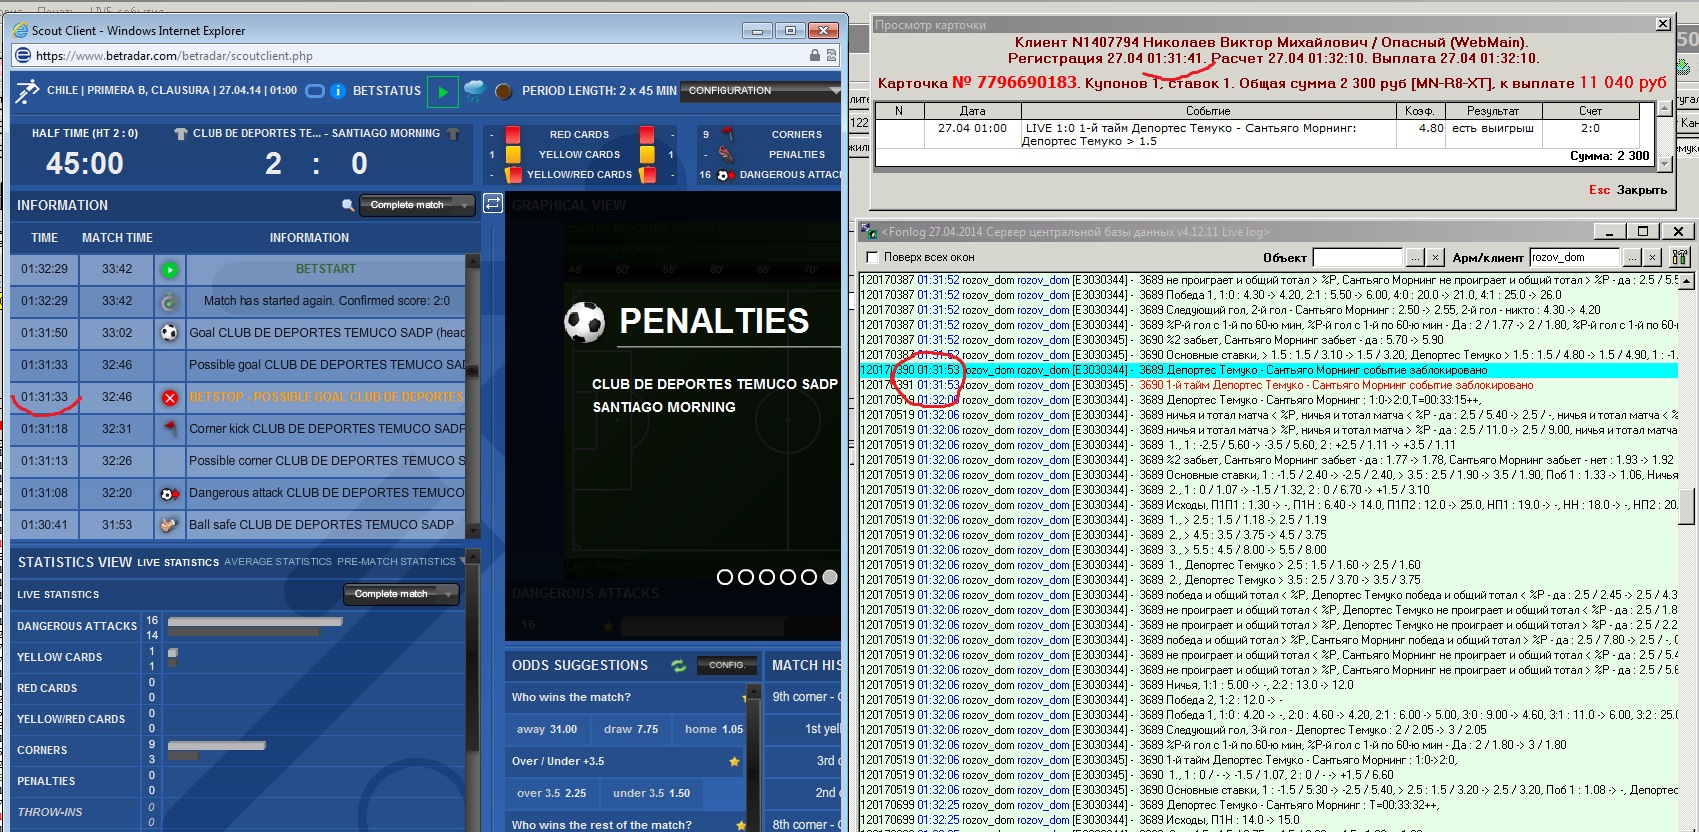Image resolution: width=1699 pixels, height=832 pixels.
Task: Select the third graphical view slide dot
Action: tap(767, 577)
